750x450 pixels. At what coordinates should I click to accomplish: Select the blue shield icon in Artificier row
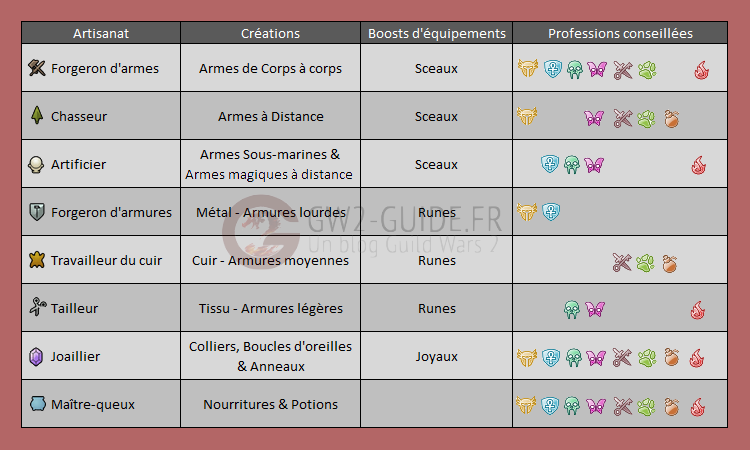pos(550,164)
